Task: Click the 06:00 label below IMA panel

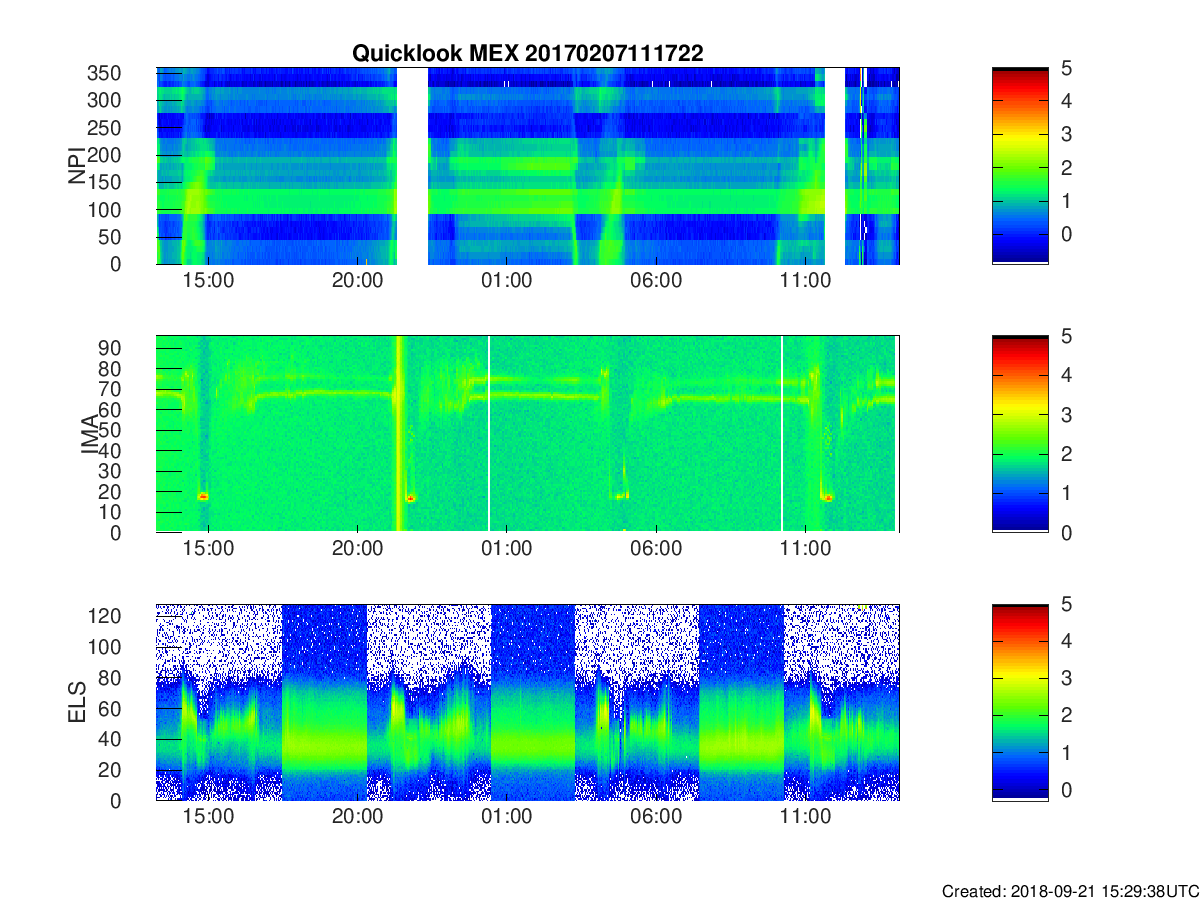Action: coord(656,549)
